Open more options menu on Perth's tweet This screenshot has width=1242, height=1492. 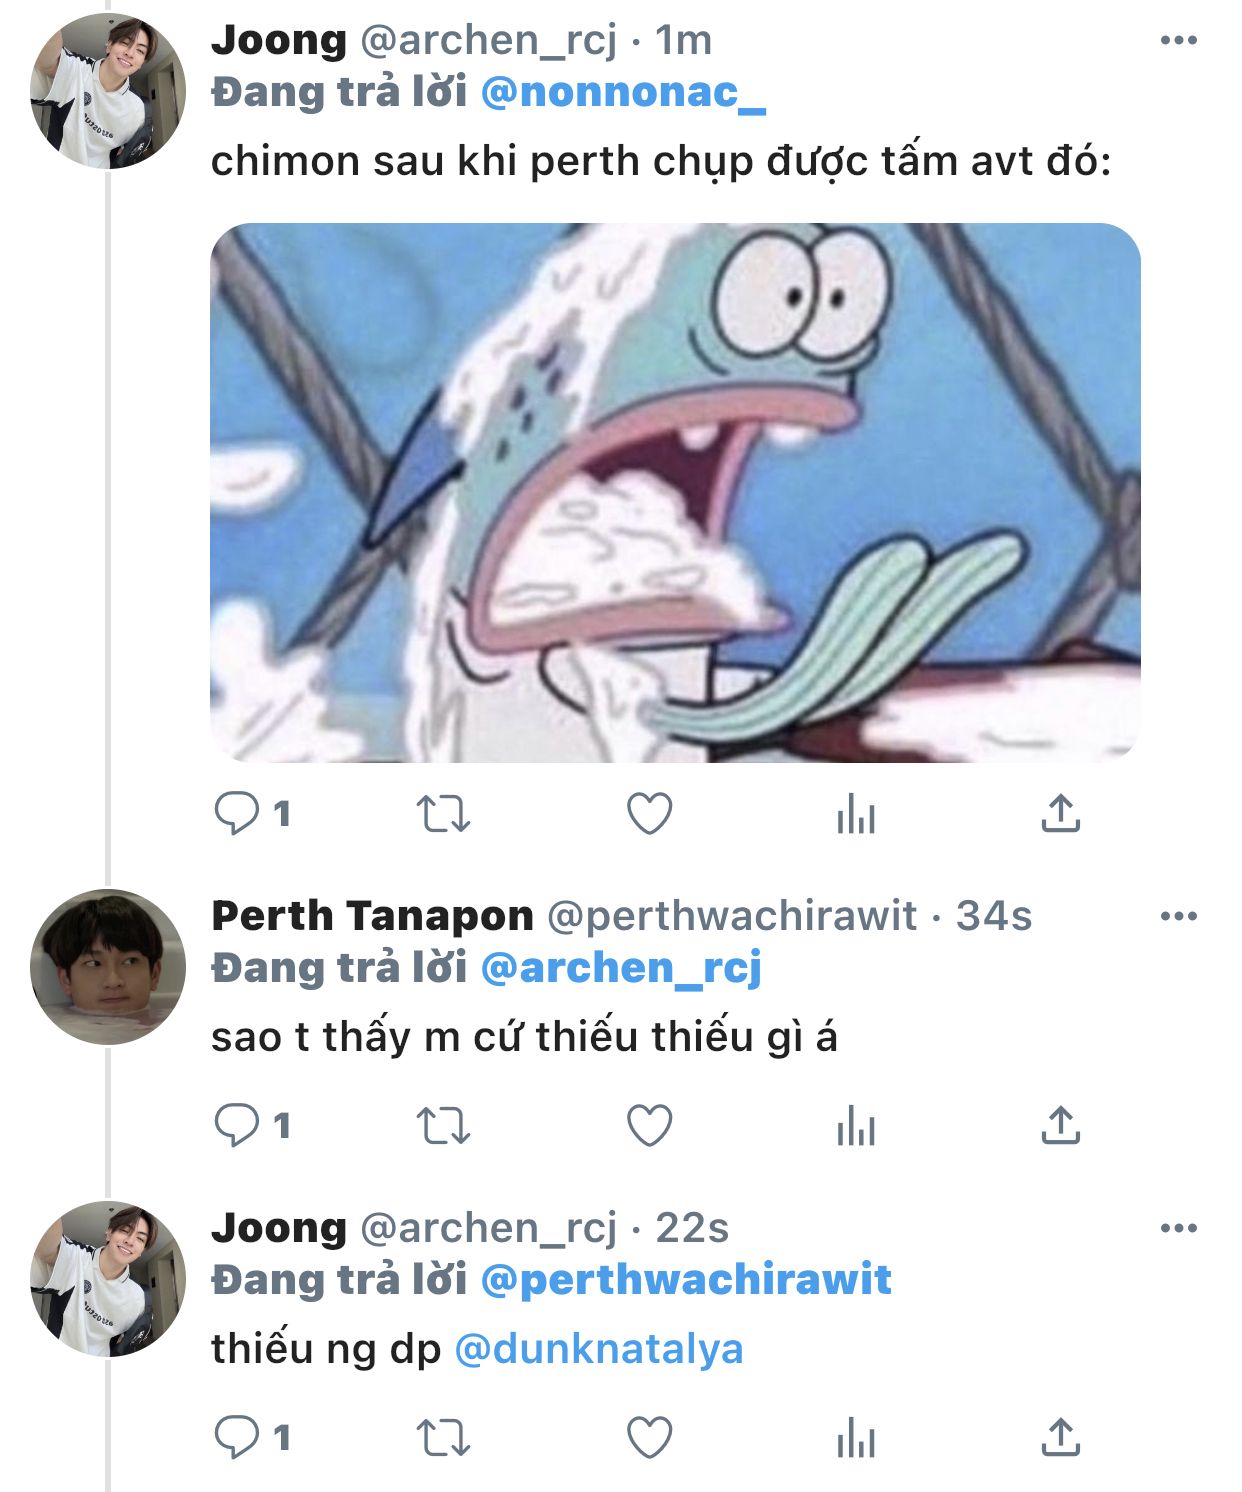tap(1178, 916)
